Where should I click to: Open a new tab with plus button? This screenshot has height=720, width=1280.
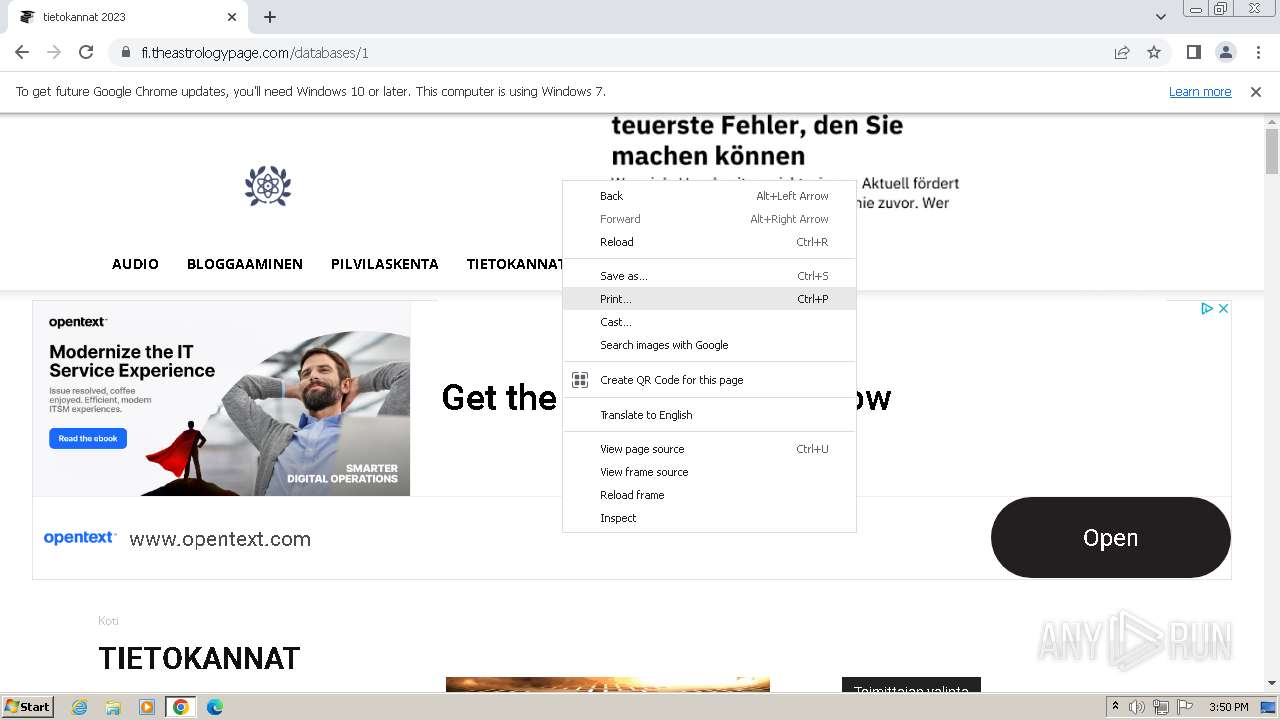pos(270,17)
